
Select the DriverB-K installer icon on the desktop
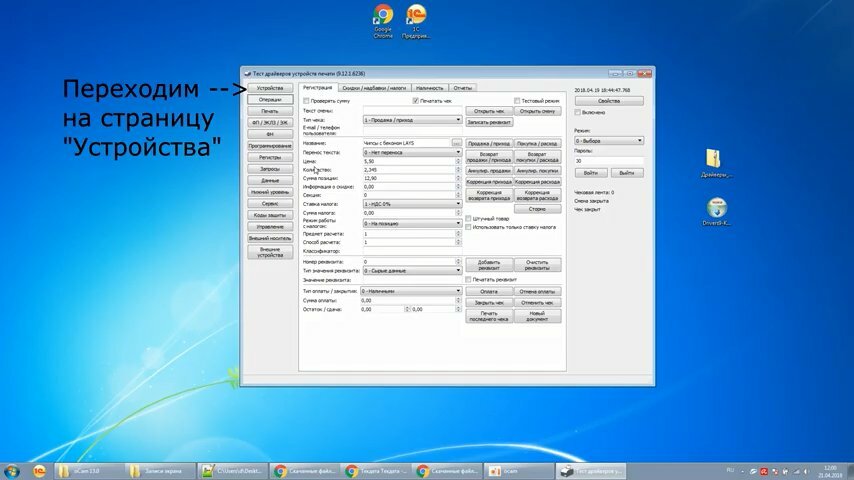point(716,212)
